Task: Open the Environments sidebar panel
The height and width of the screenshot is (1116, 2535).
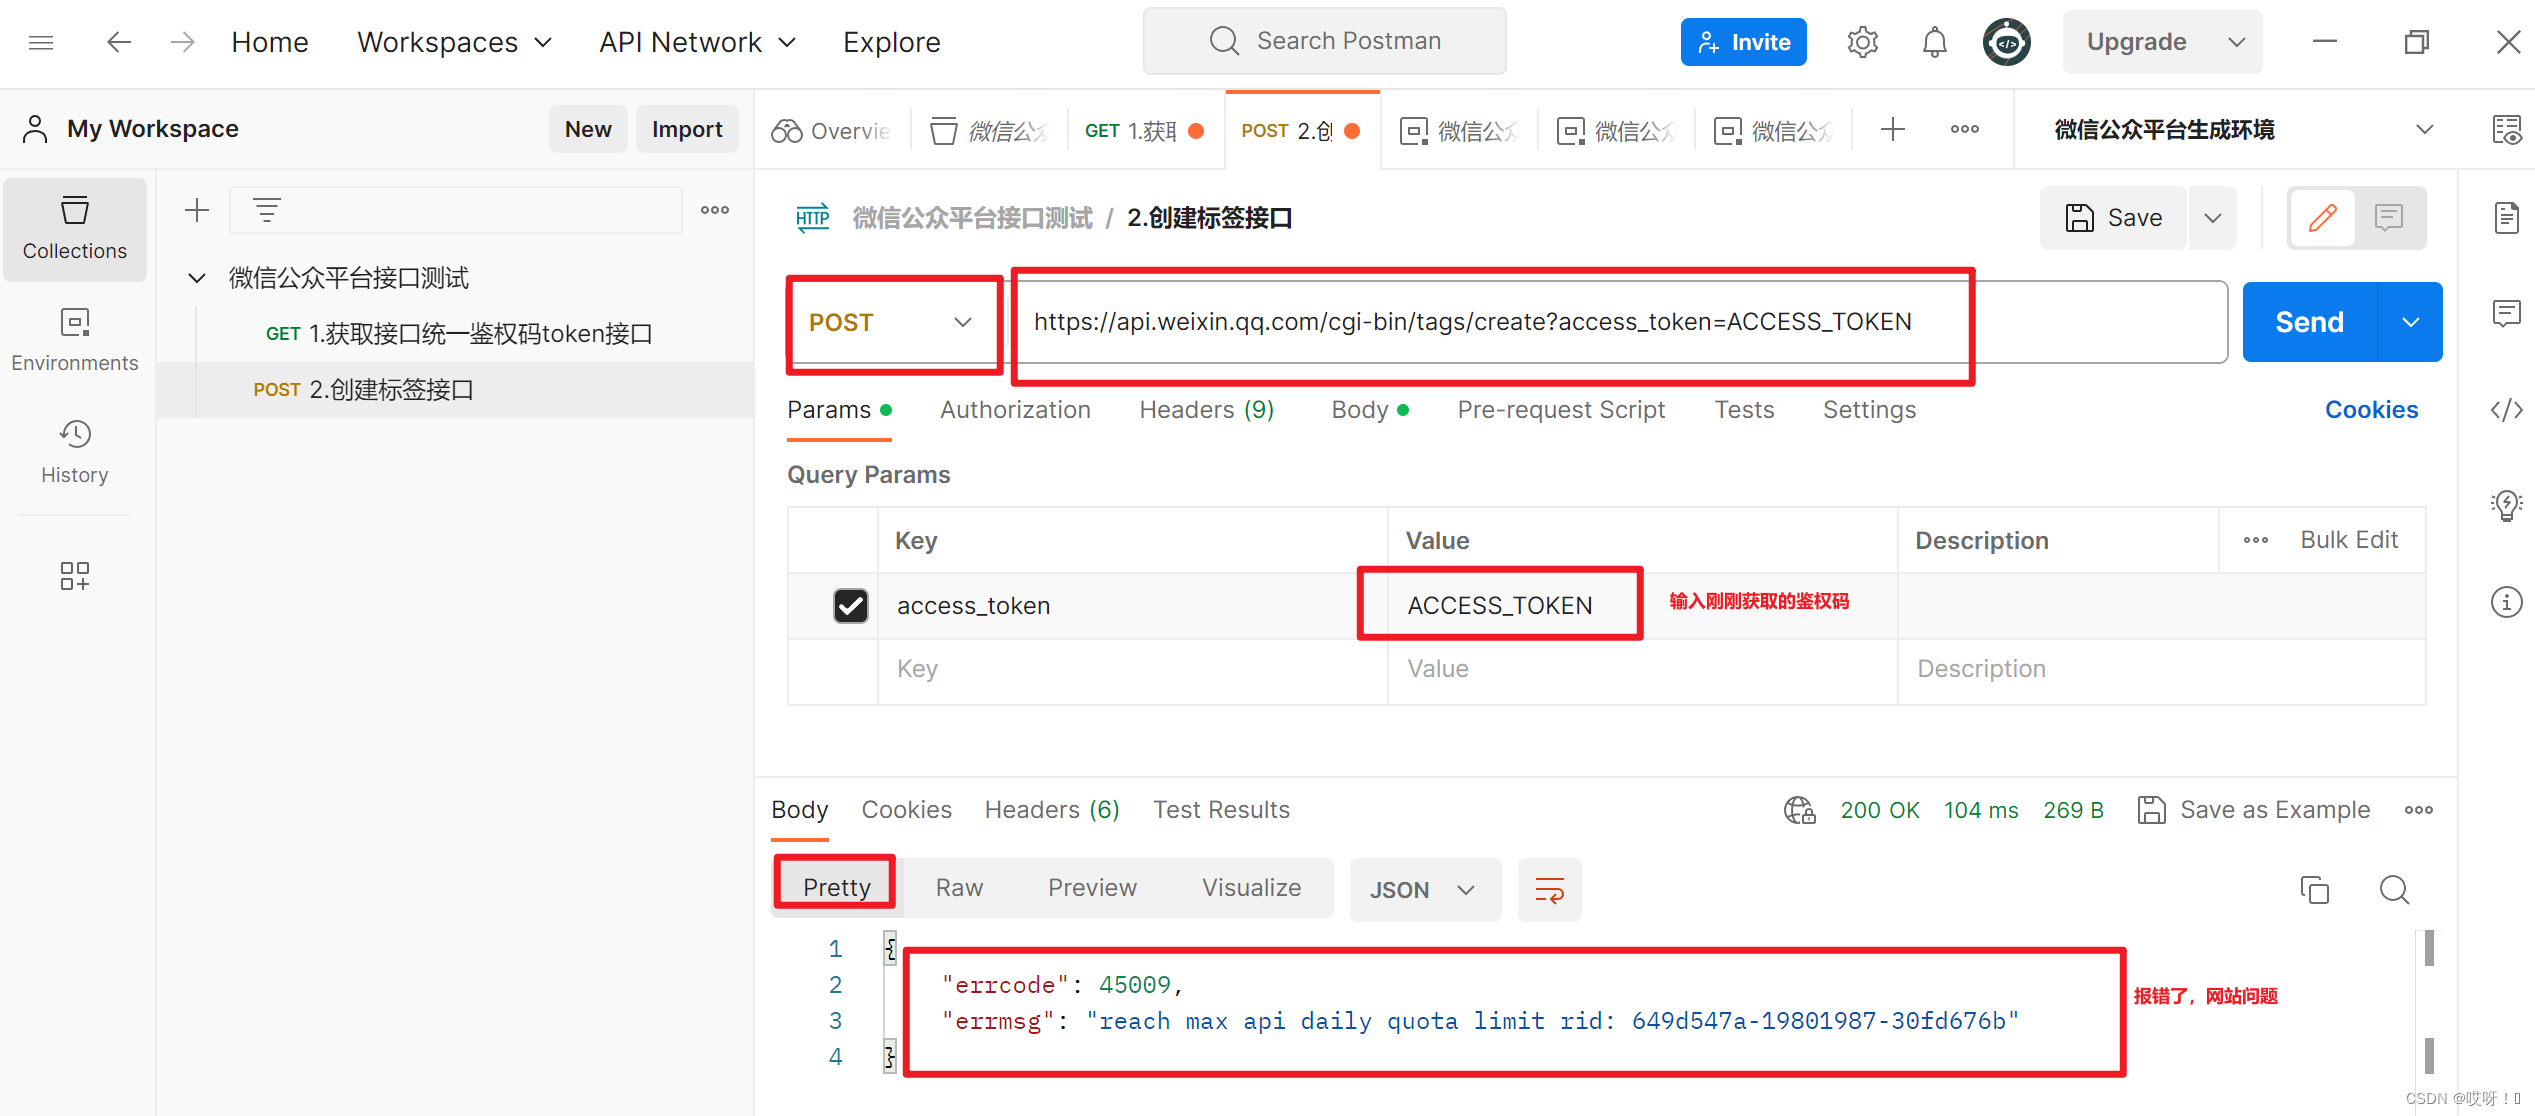Action: pyautogui.click(x=75, y=340)
